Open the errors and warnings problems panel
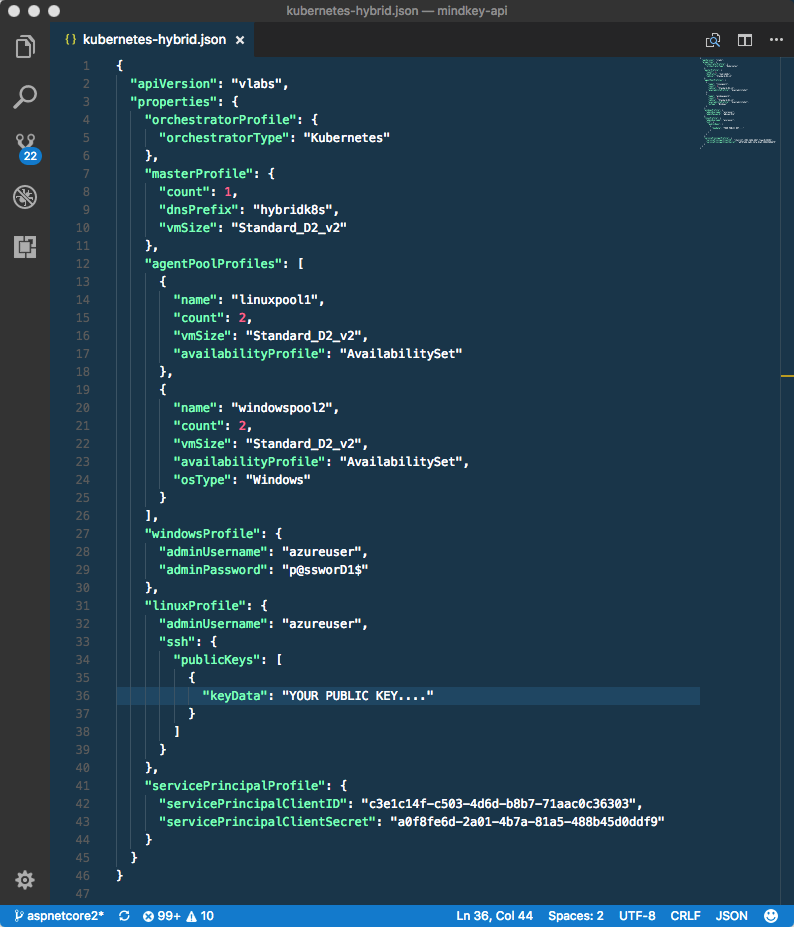Screen dimensions: 794x927 pos(178,915)
